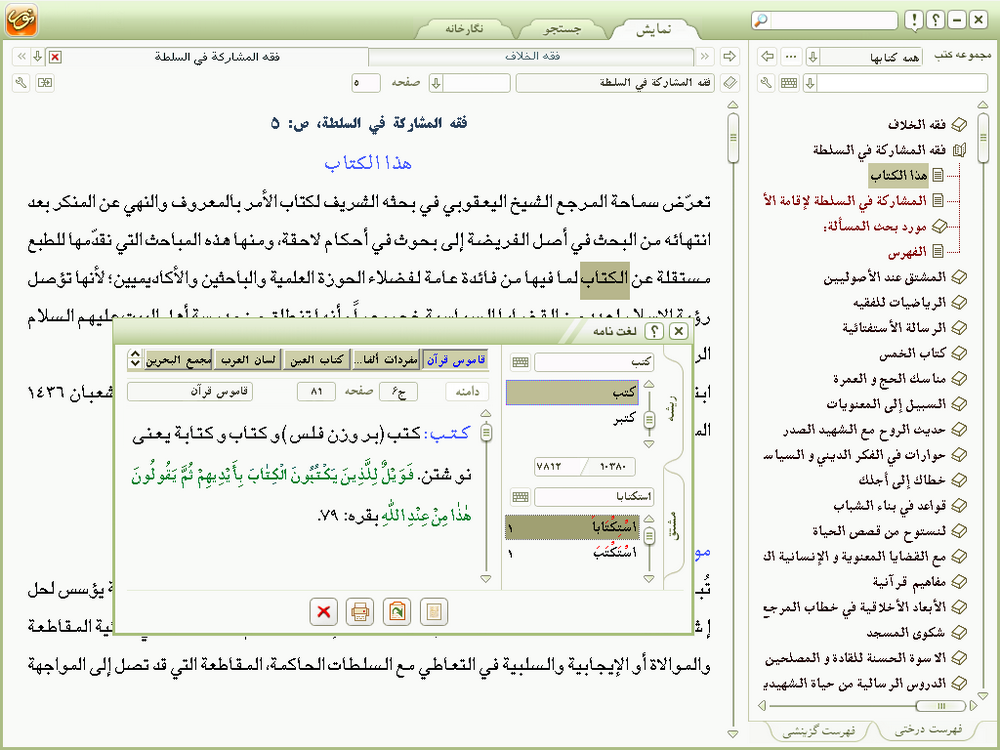Click the three dots button in collection toolbar
Image resolution: width=1000 pixels, height=750 pixels.
tap(791, 56)
